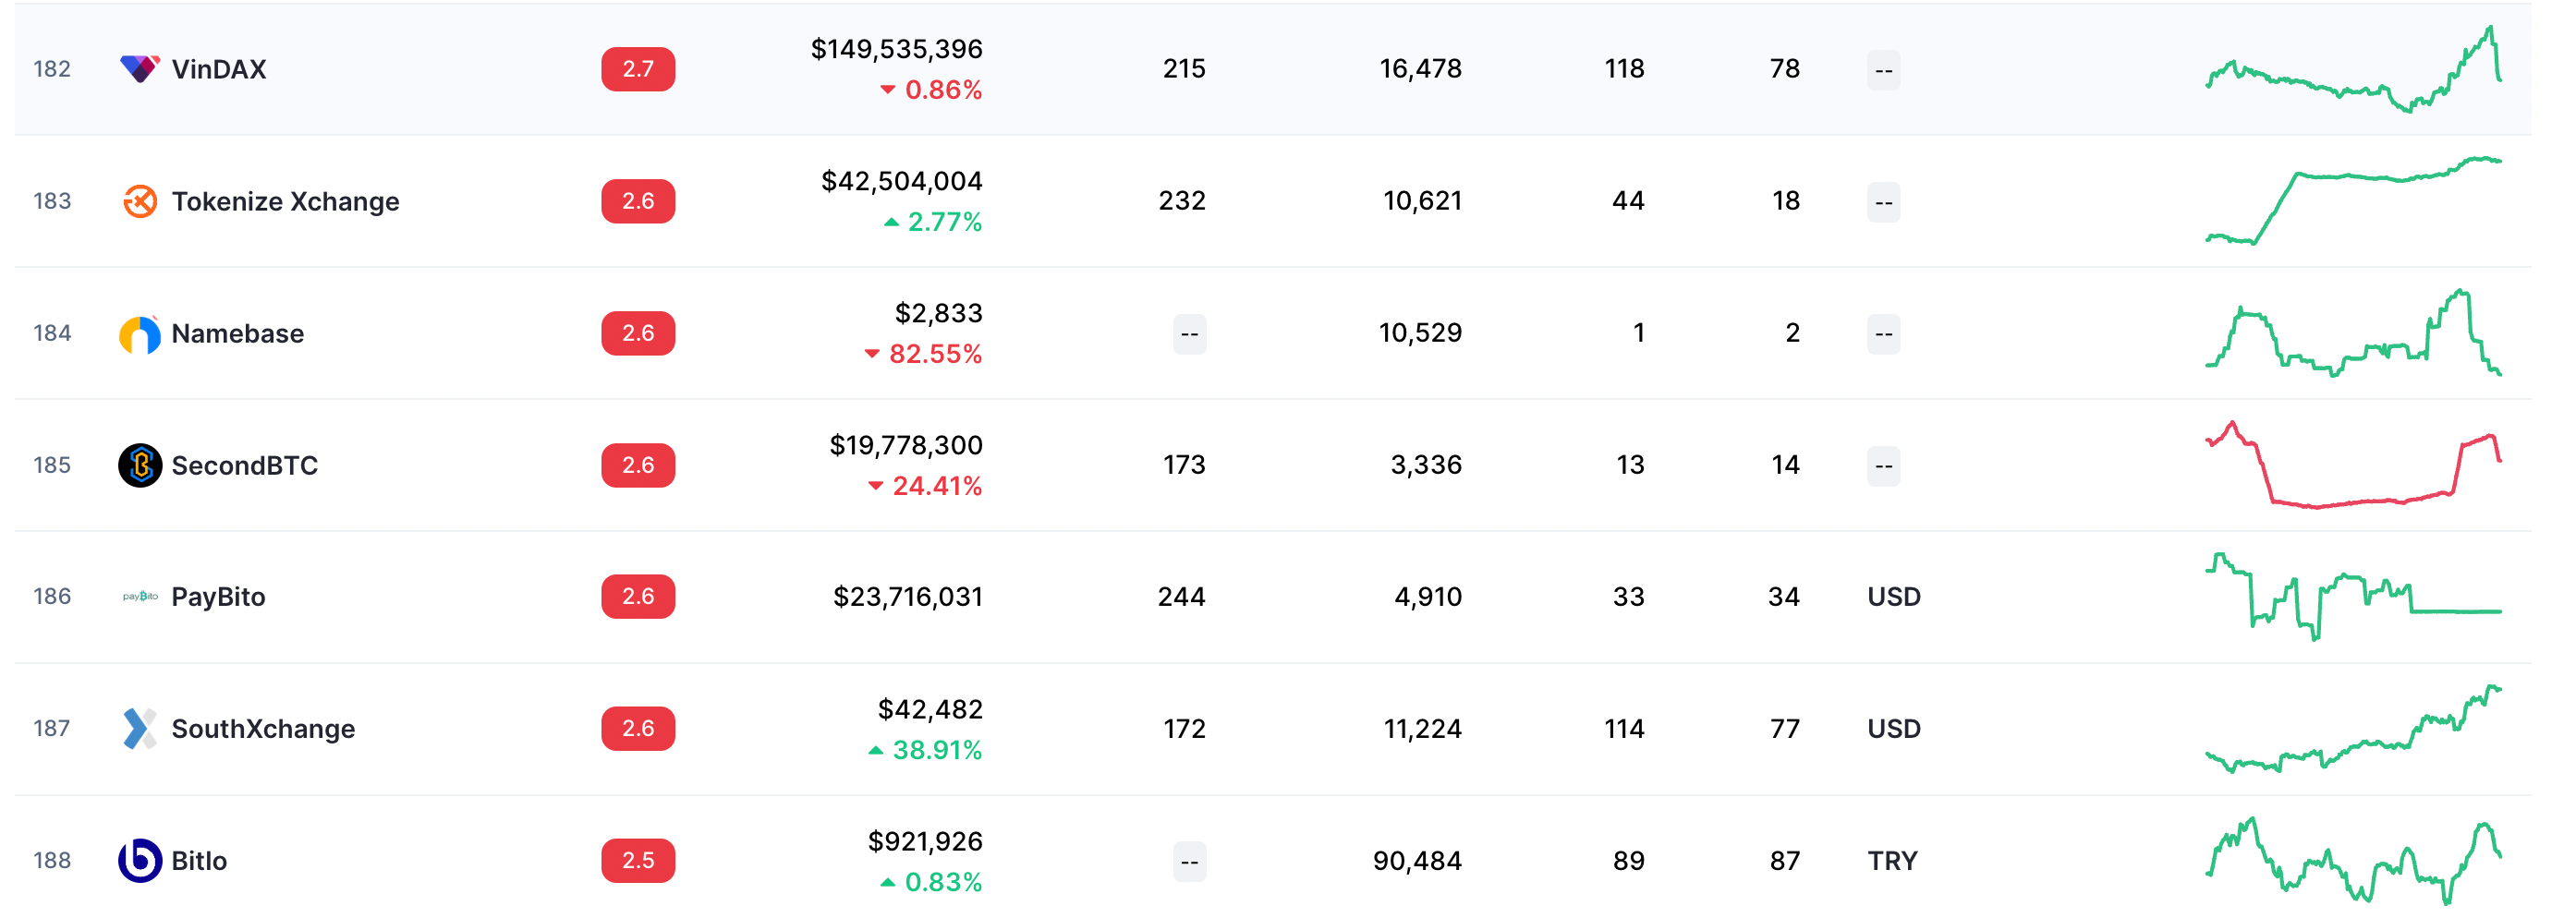2576x918 pixels.
Task: Click the 2.6 score badge for Tokenize Xchange
Action: coord(638,201)
